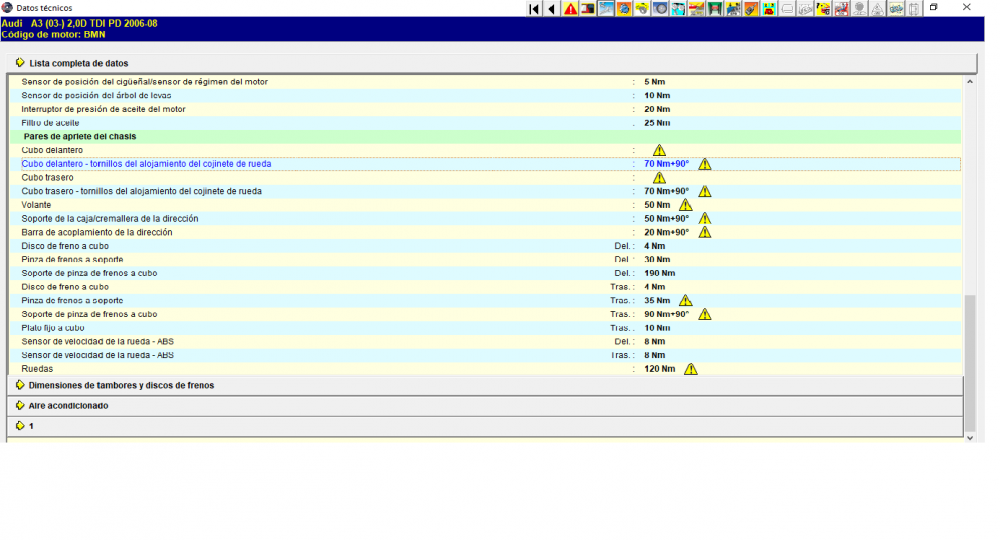Go back with the left triangle arrow
Image resolution: width=1000 pixels, height=540 pixels.
(552, 8)
